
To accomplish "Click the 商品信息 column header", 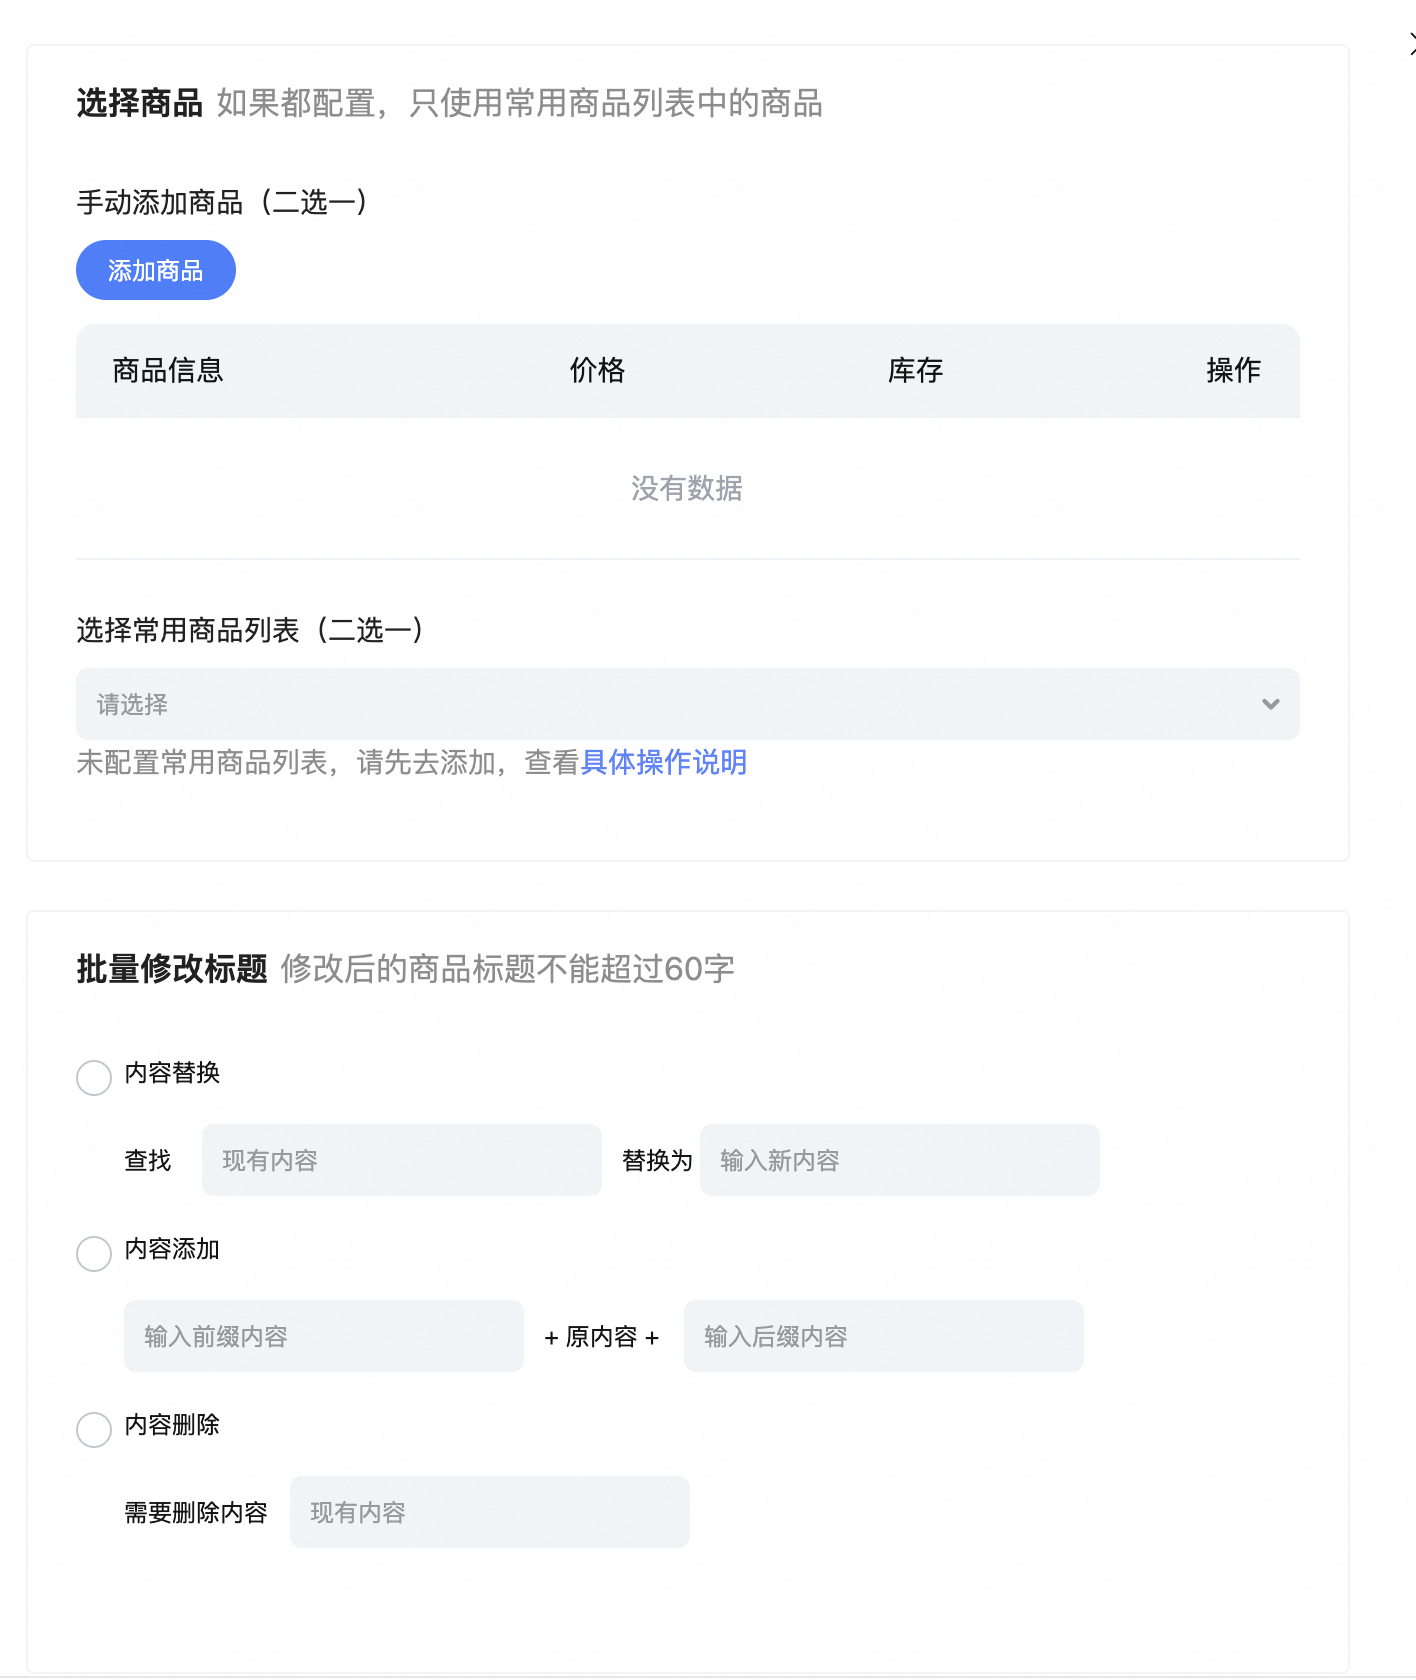I will coord(168,370).
